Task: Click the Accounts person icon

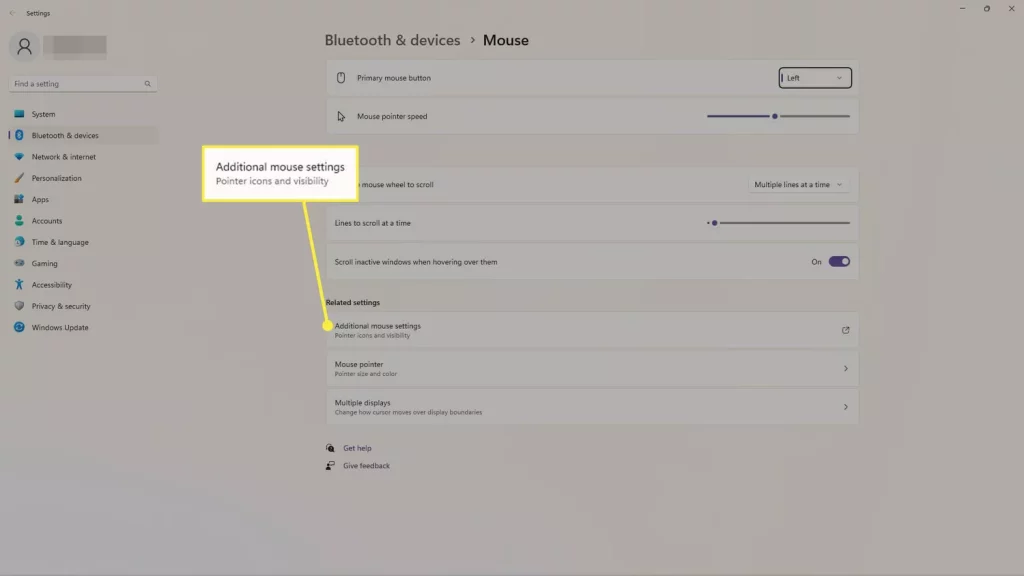Action: (x=19, y=221)
